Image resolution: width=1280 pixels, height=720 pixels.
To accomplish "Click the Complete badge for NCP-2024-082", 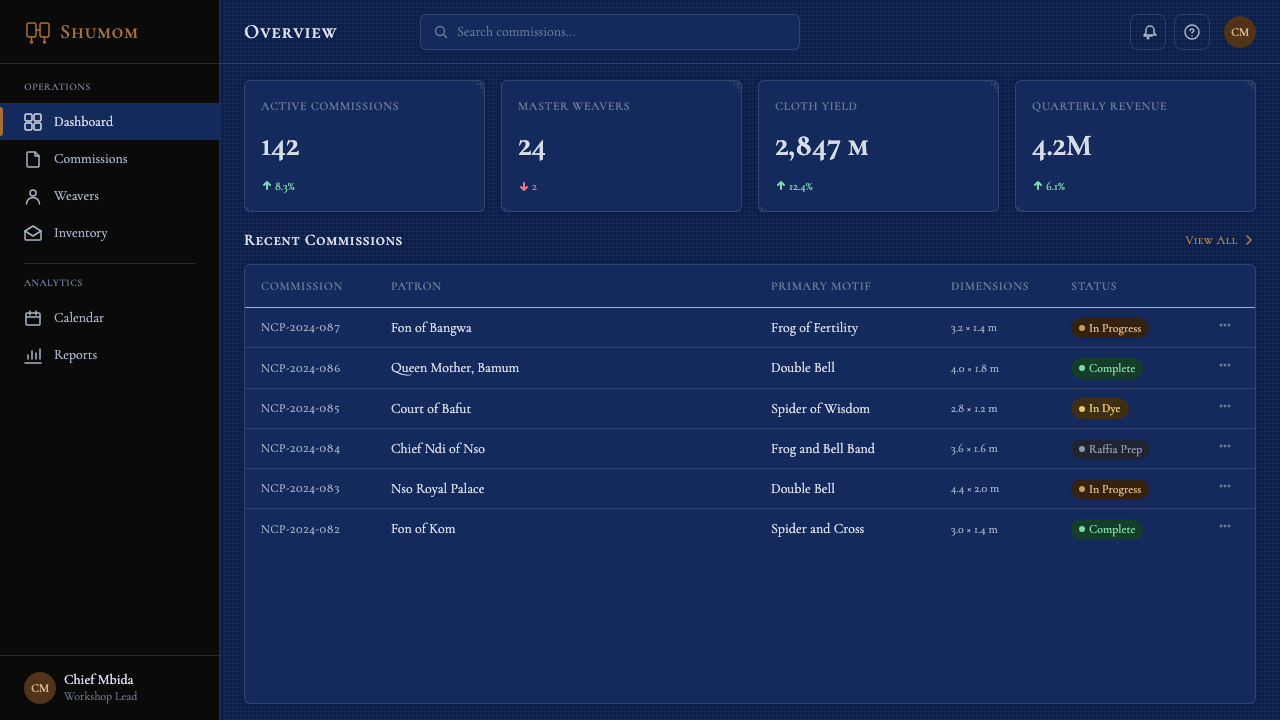I will [1107, 529].
